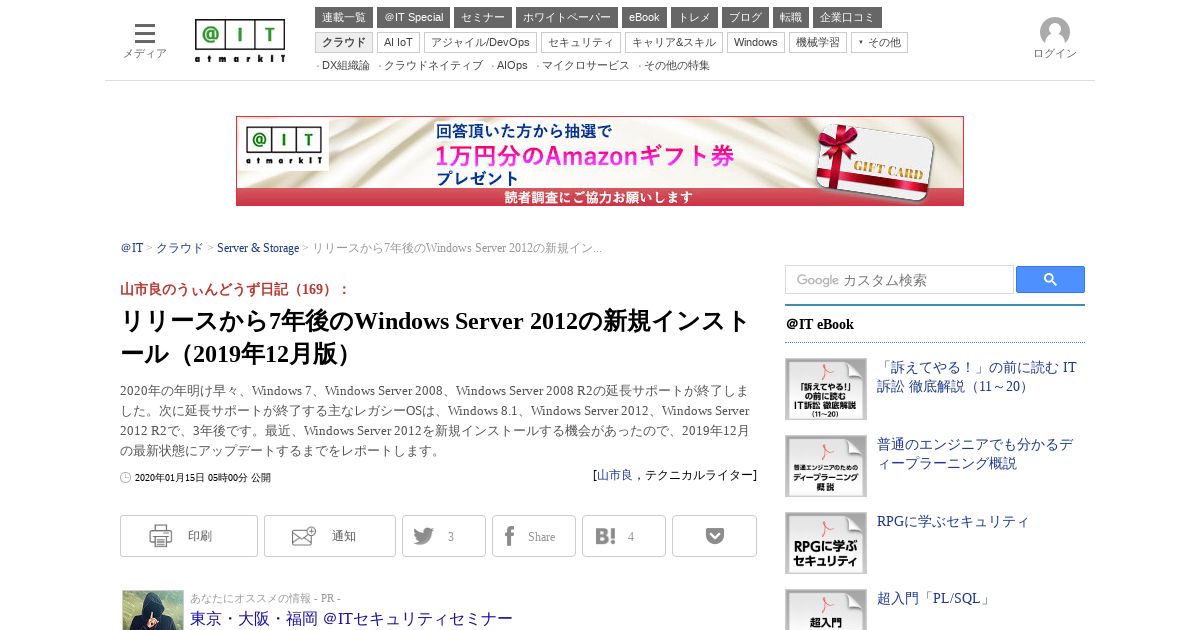Click the 通知 mail notification button
This screenshot has height=630, width=1200.
[330, 536]
